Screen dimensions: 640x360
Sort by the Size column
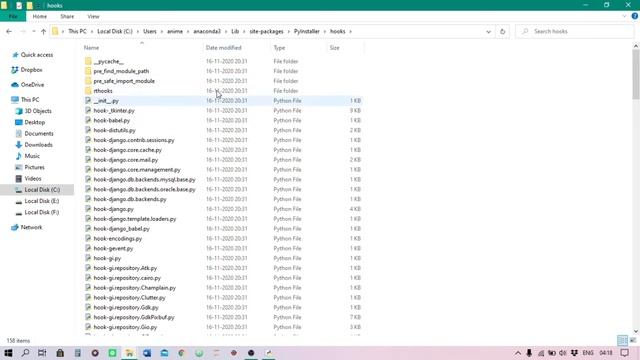click(334, 48)
